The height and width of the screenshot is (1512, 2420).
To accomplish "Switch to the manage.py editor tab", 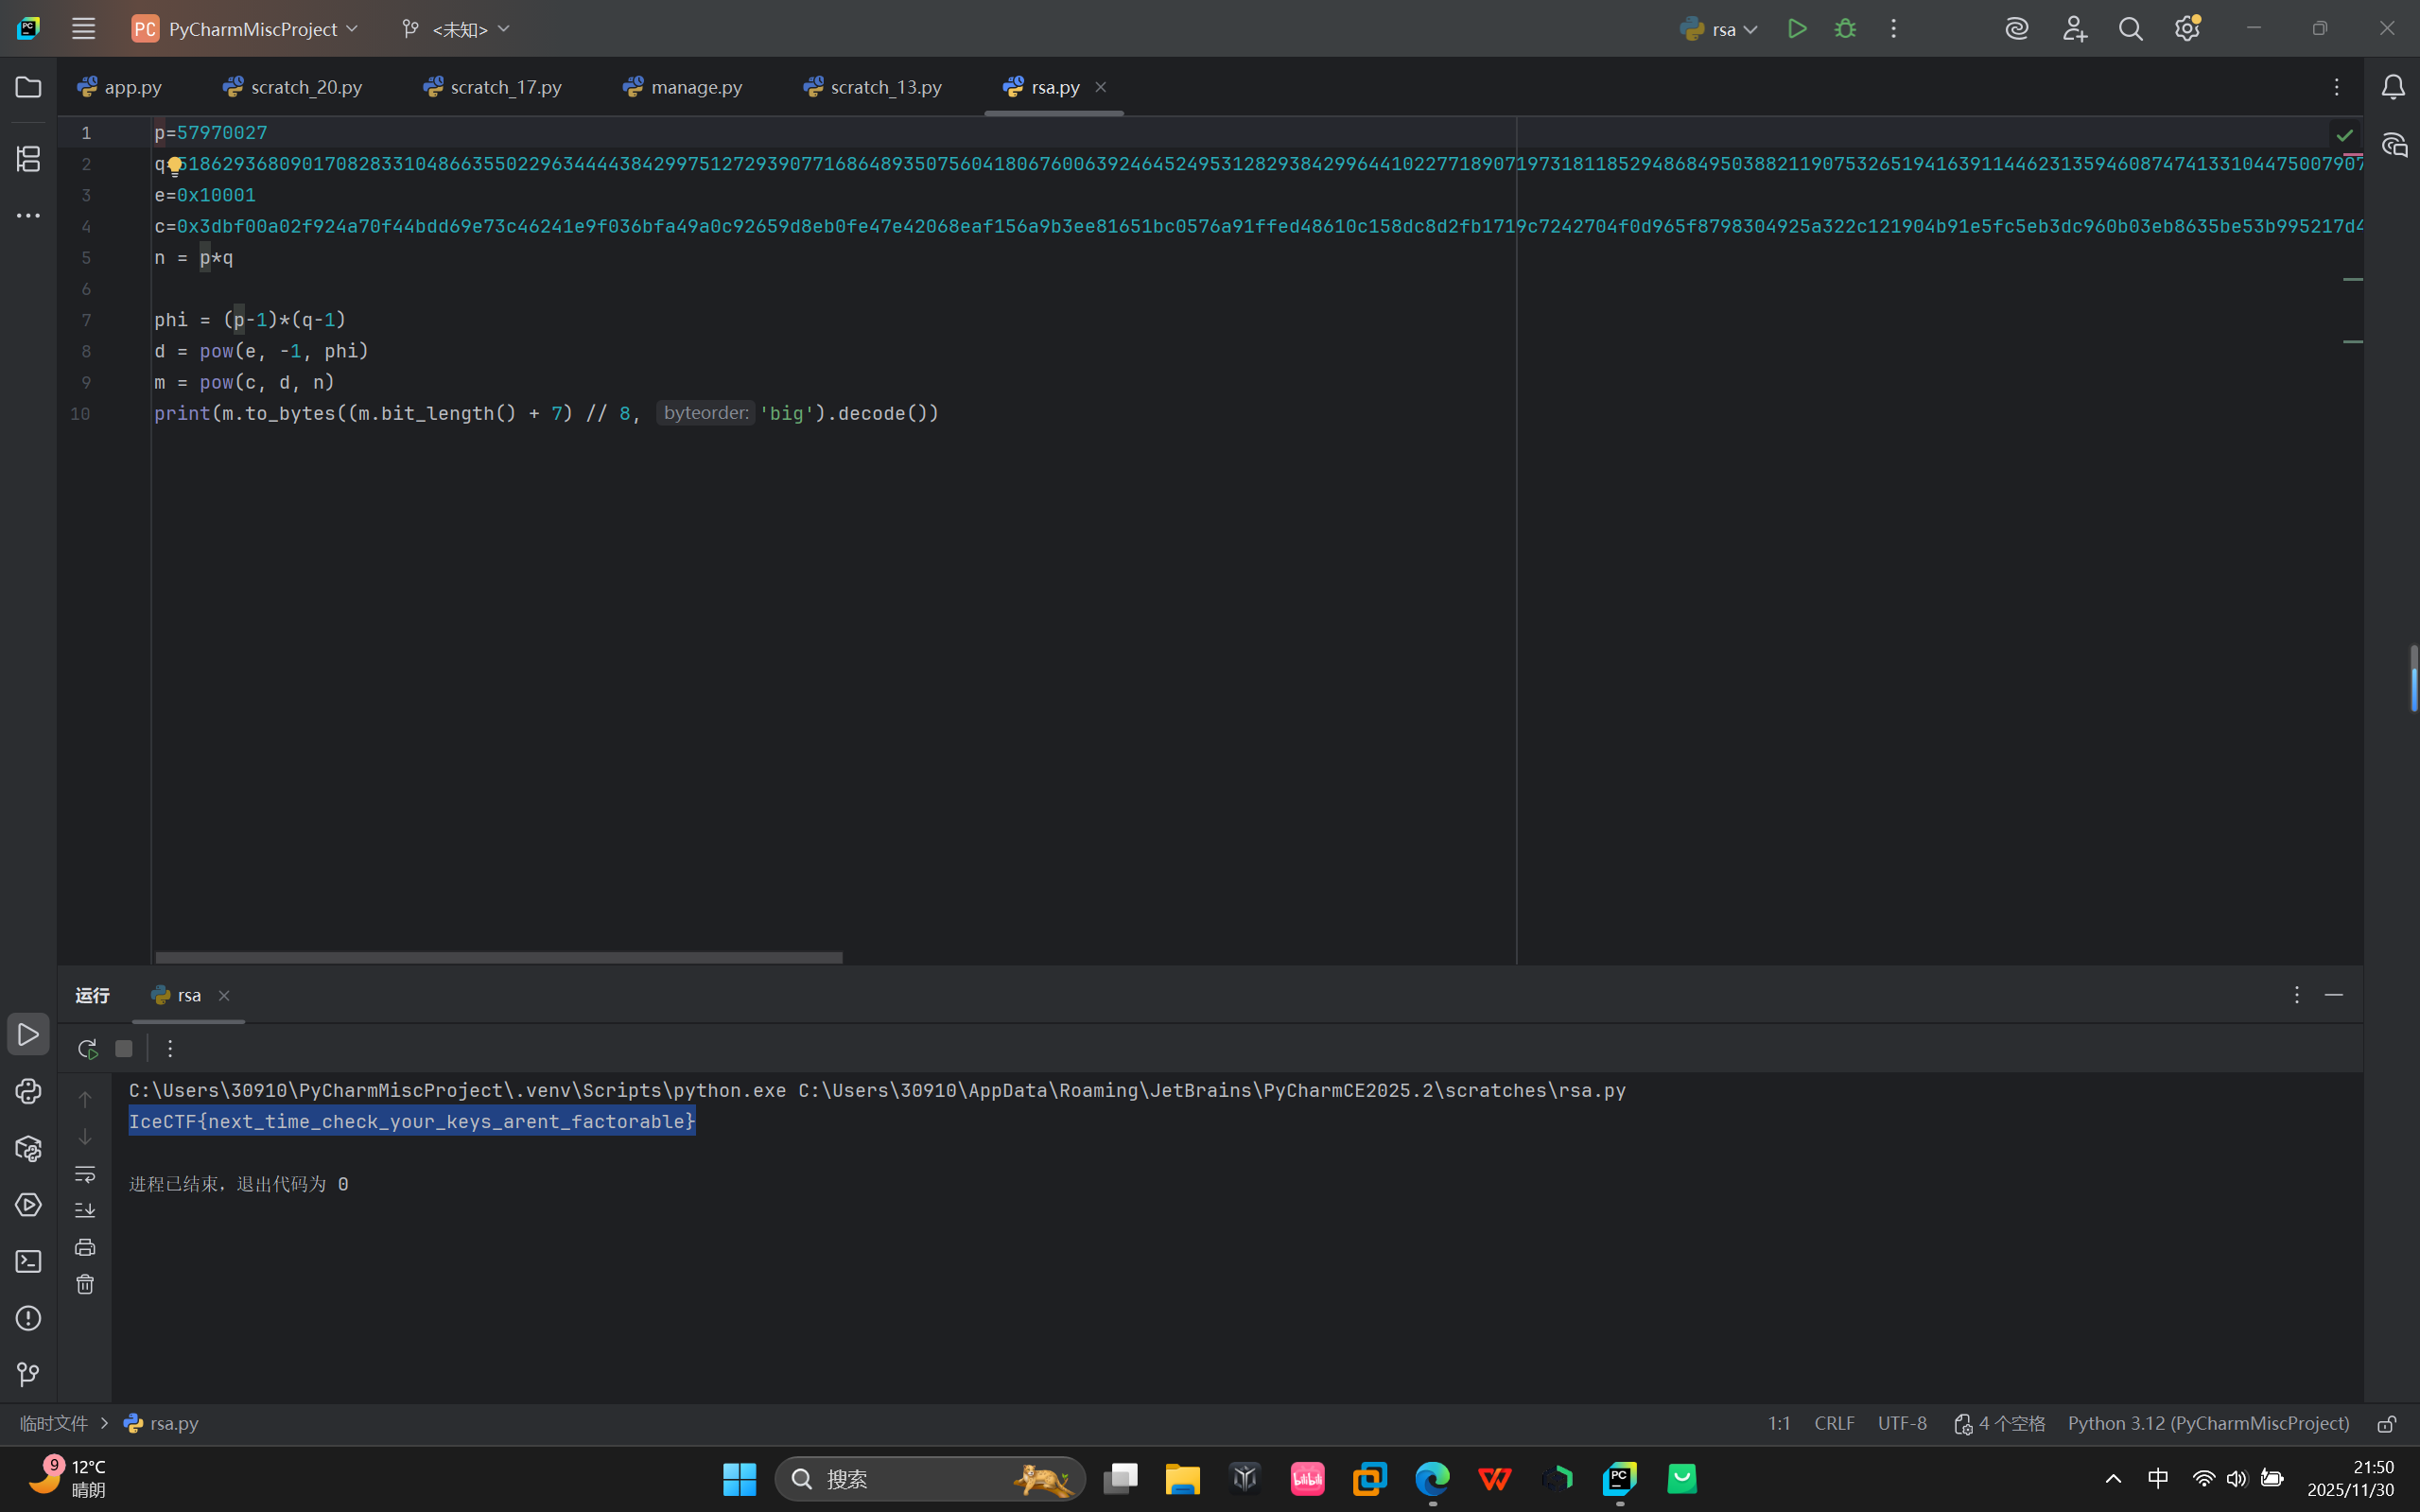I will (683, 87).
